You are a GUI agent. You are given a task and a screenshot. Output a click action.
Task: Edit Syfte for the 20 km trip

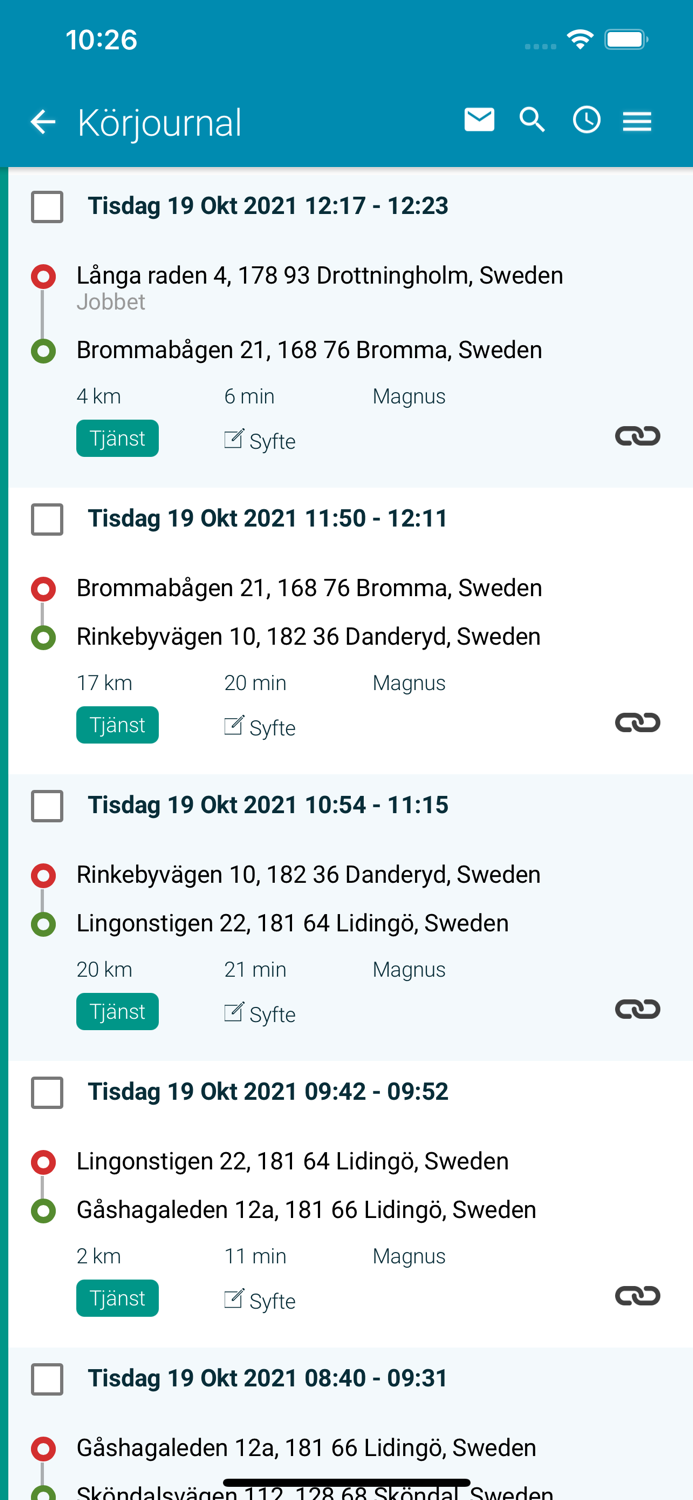tap(260, 1013)
